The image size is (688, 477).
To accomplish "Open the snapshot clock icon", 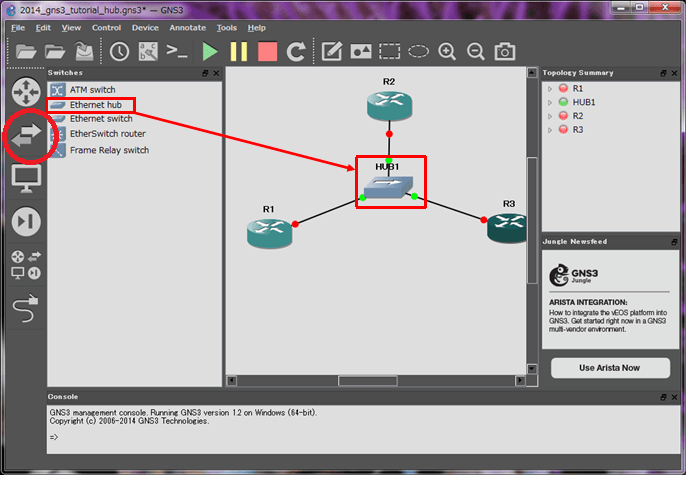I will 119,52.
